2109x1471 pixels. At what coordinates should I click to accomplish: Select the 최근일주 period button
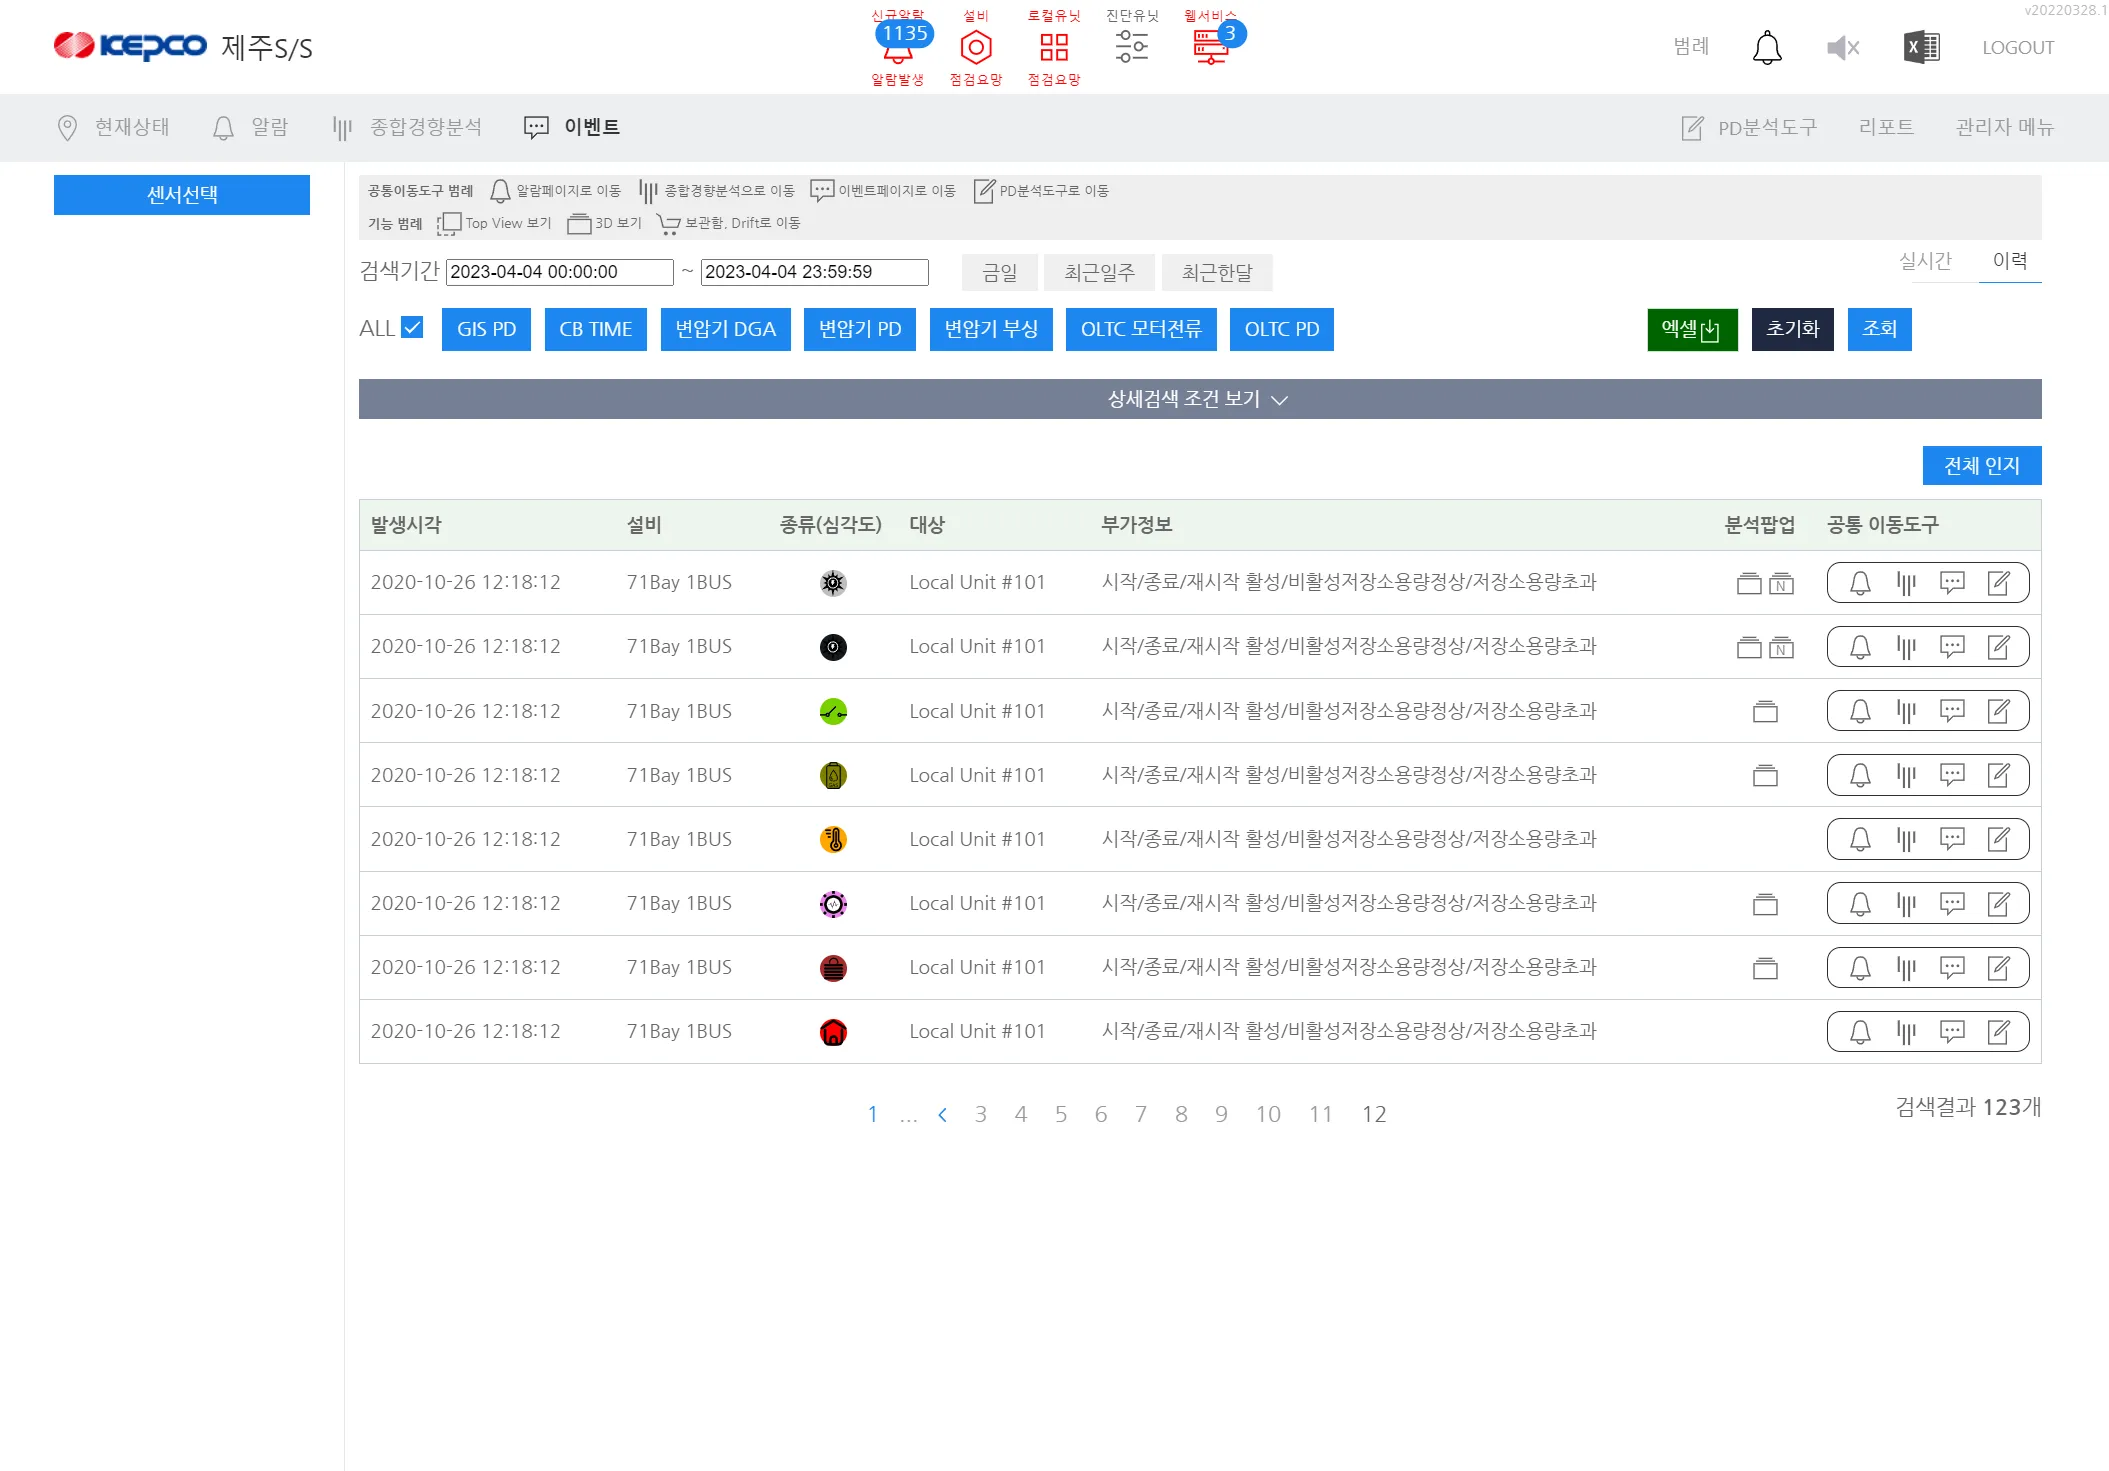[1099, 272]
